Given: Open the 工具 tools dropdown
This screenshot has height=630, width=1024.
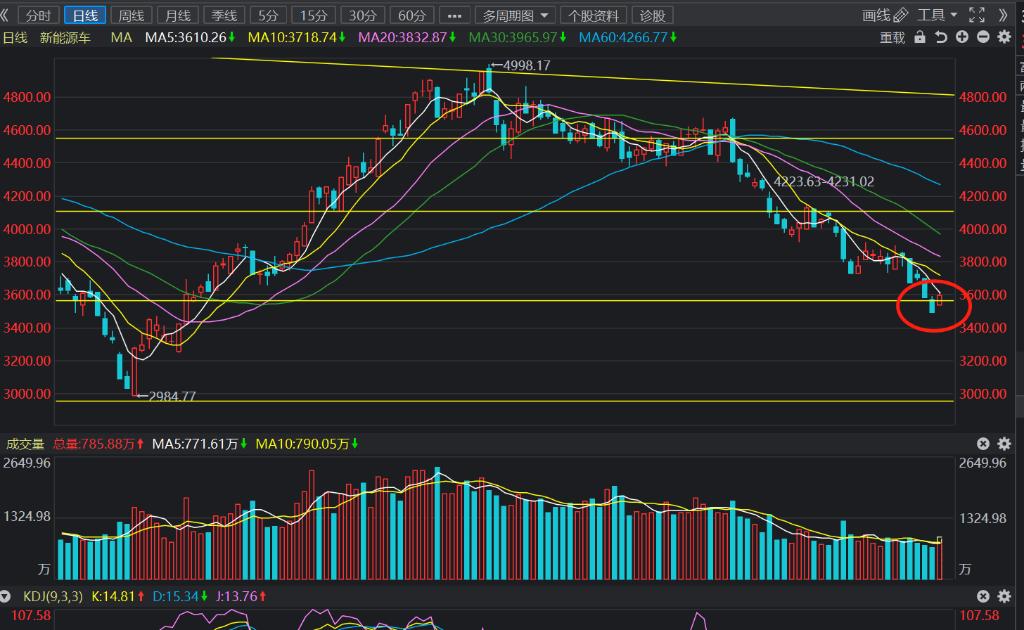Looking at the screenshot, I should click(x=937, y=15).
